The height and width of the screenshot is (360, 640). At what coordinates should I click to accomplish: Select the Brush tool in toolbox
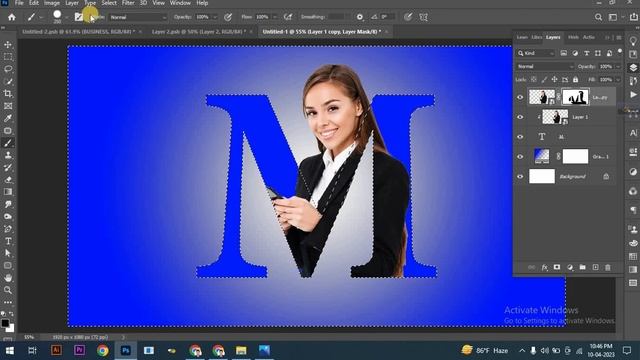(x=8, y=143)
